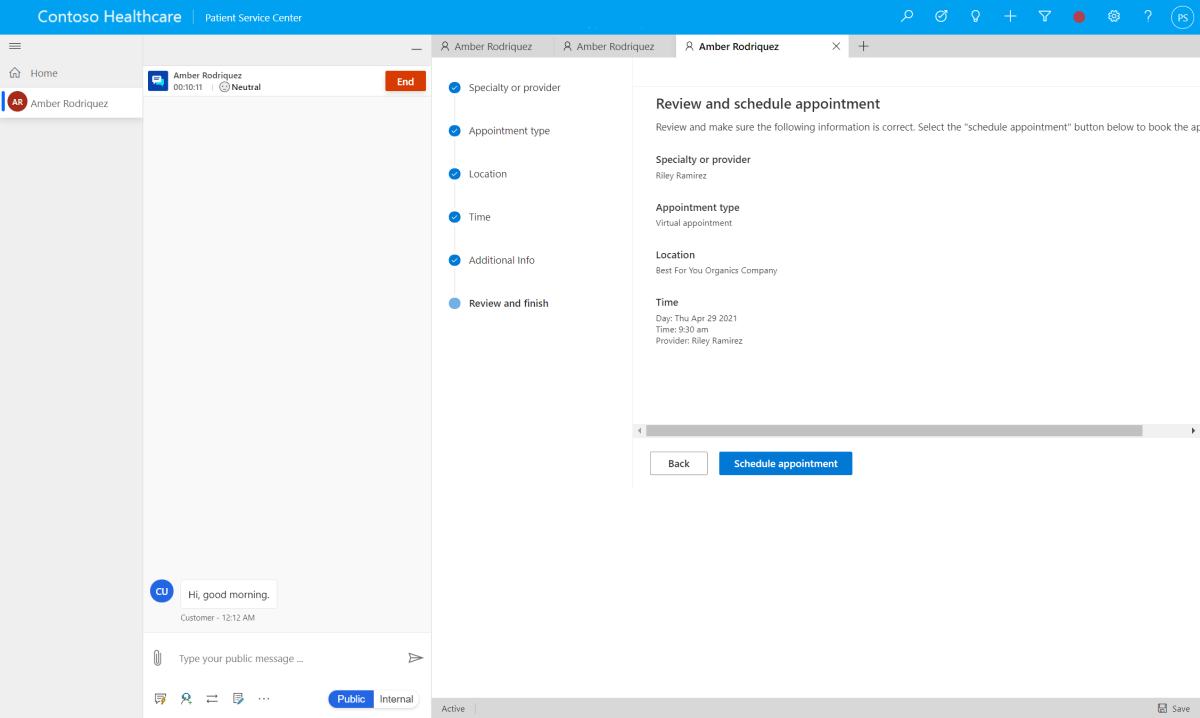Open the settings gear icon

tap(1113, 17)
